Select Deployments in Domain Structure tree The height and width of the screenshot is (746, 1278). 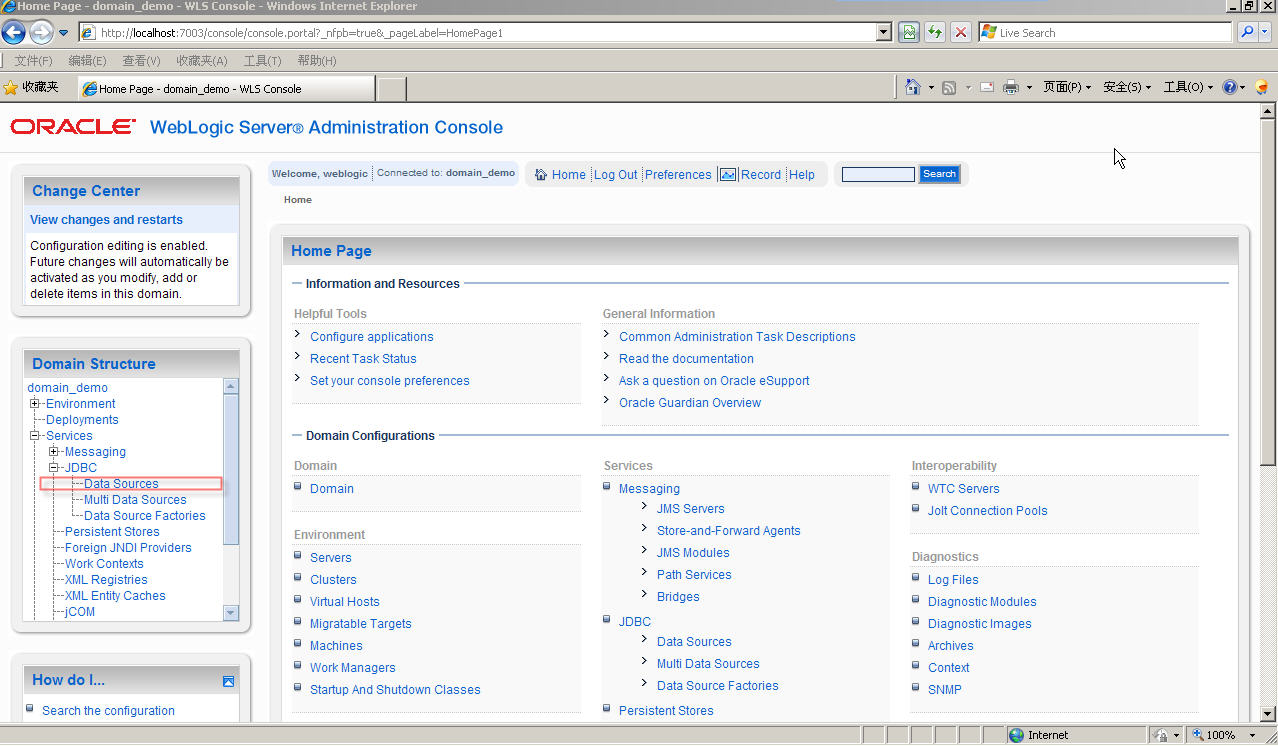(x=82, y=420)
